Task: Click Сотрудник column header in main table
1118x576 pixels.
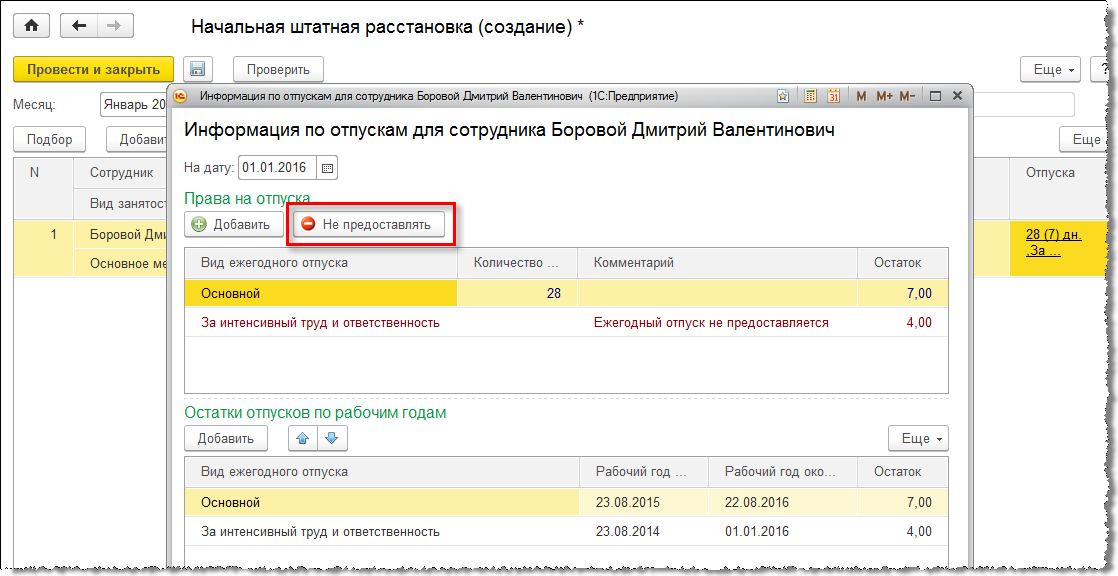Action: click(x=120, y=173)
